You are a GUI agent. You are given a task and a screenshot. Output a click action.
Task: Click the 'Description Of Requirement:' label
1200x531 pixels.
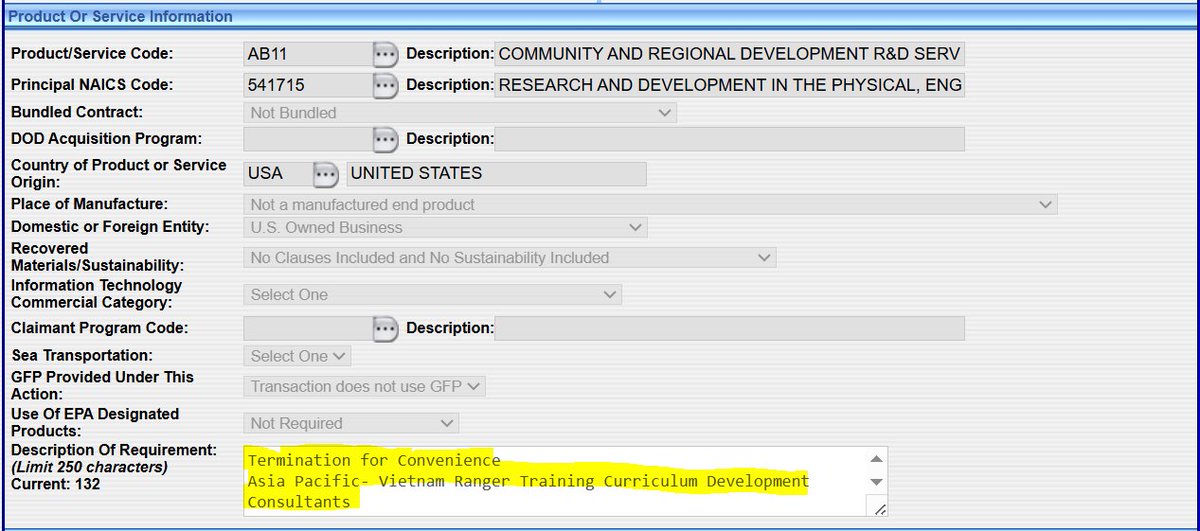click(x=114, y=449)
